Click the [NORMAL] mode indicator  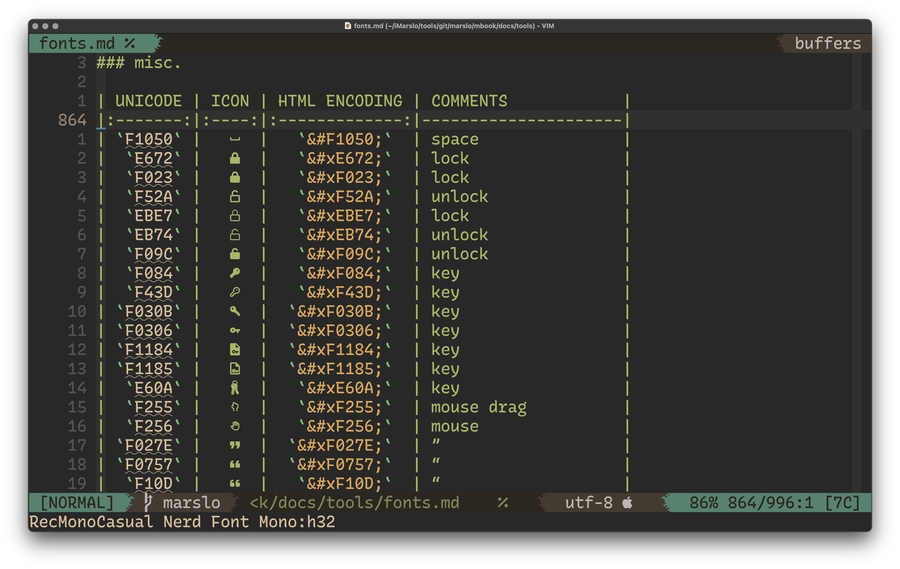[76, 503]
